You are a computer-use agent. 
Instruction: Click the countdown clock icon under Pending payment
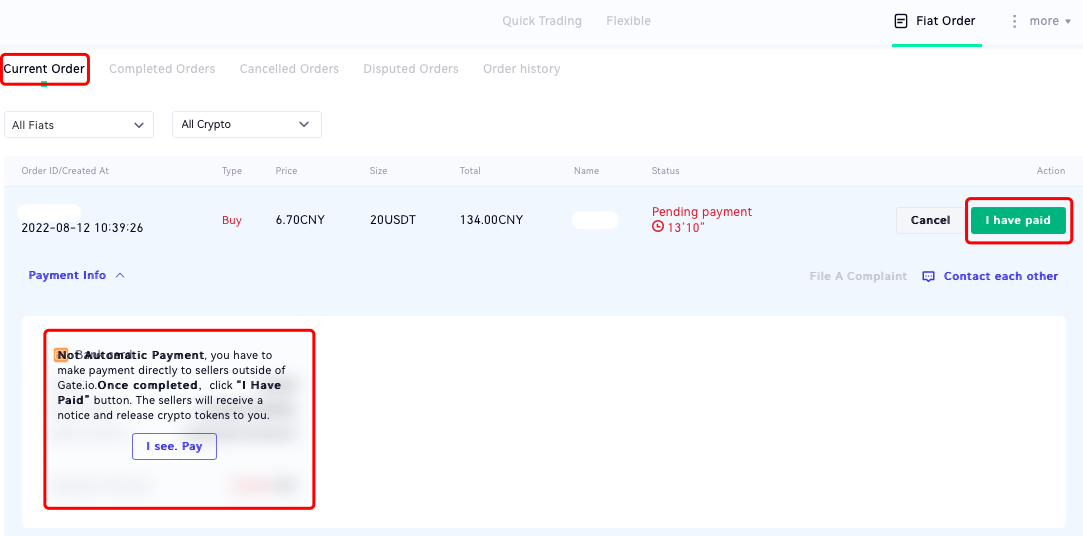click(657, 226)
